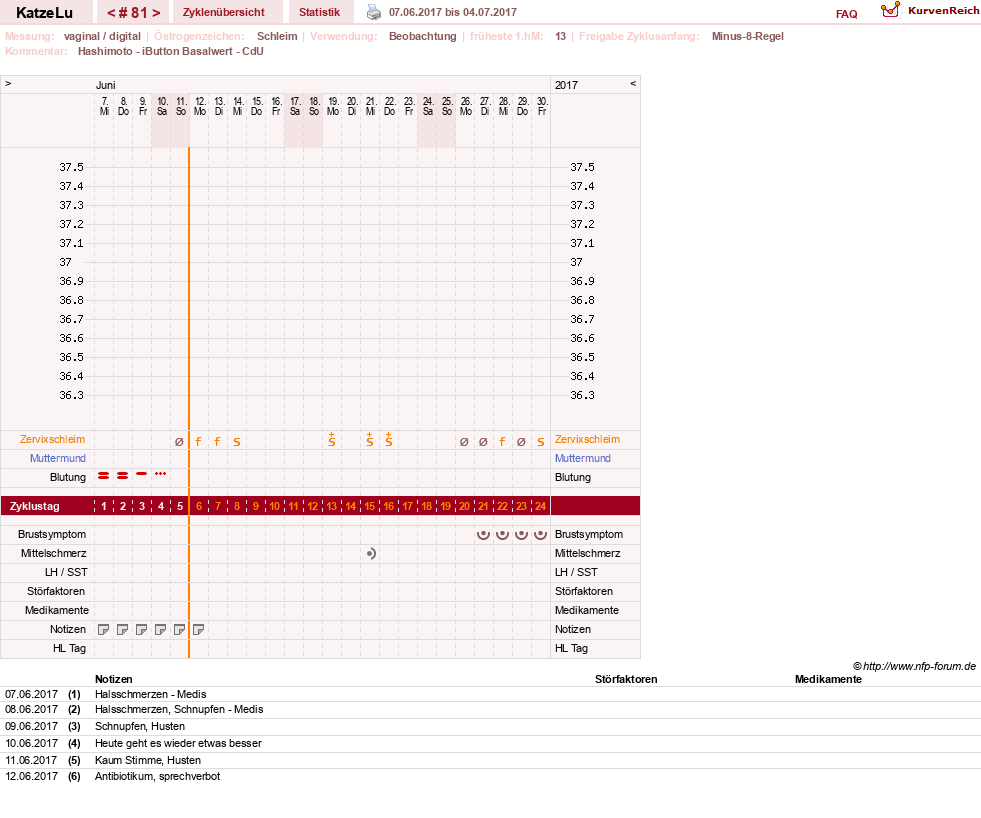The height and width of the screenshot is (818, 981).
Task: Open note icon for cycle day 5
Action: pos(180,630)
